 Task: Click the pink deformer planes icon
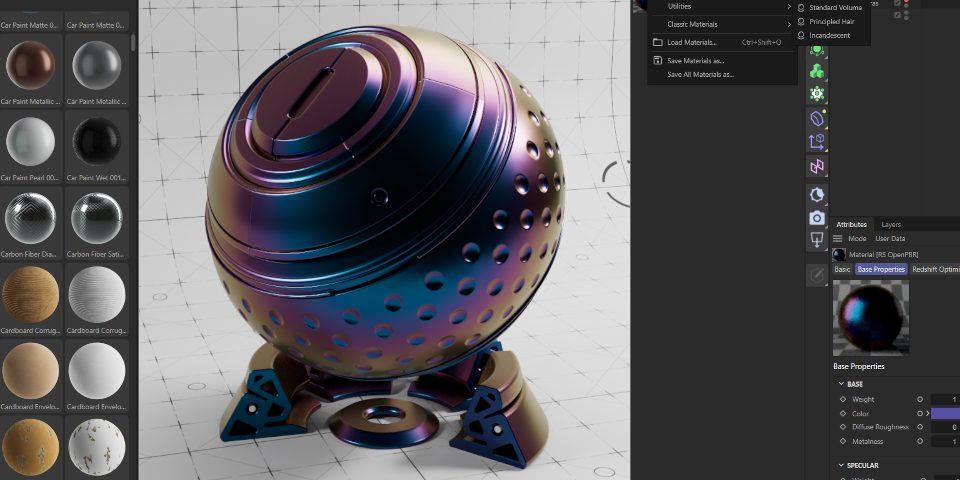(817, 166)
